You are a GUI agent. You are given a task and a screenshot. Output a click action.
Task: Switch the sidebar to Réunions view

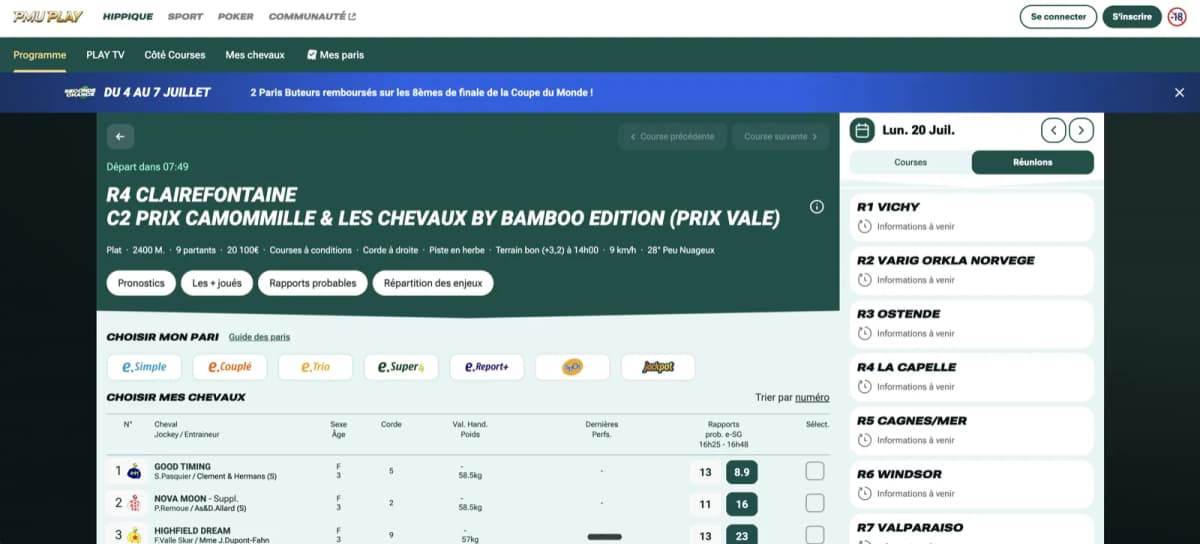(1033, 162)
